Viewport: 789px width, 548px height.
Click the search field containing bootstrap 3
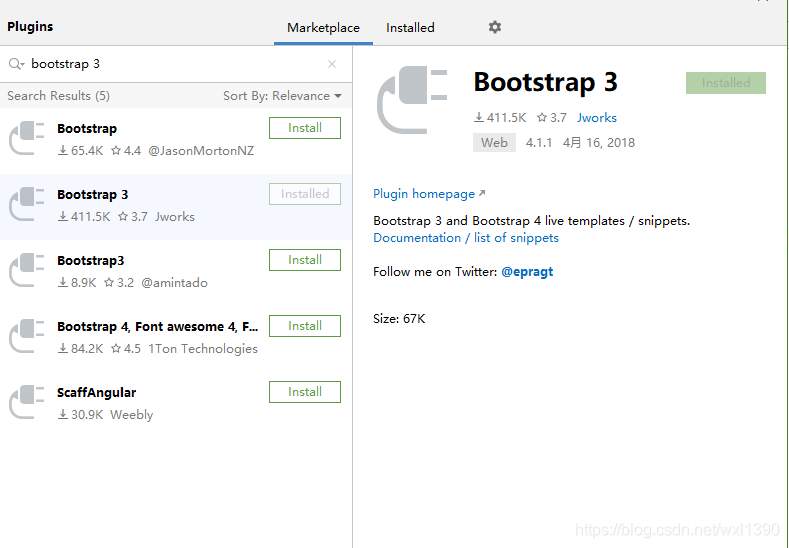coord(174,64)
